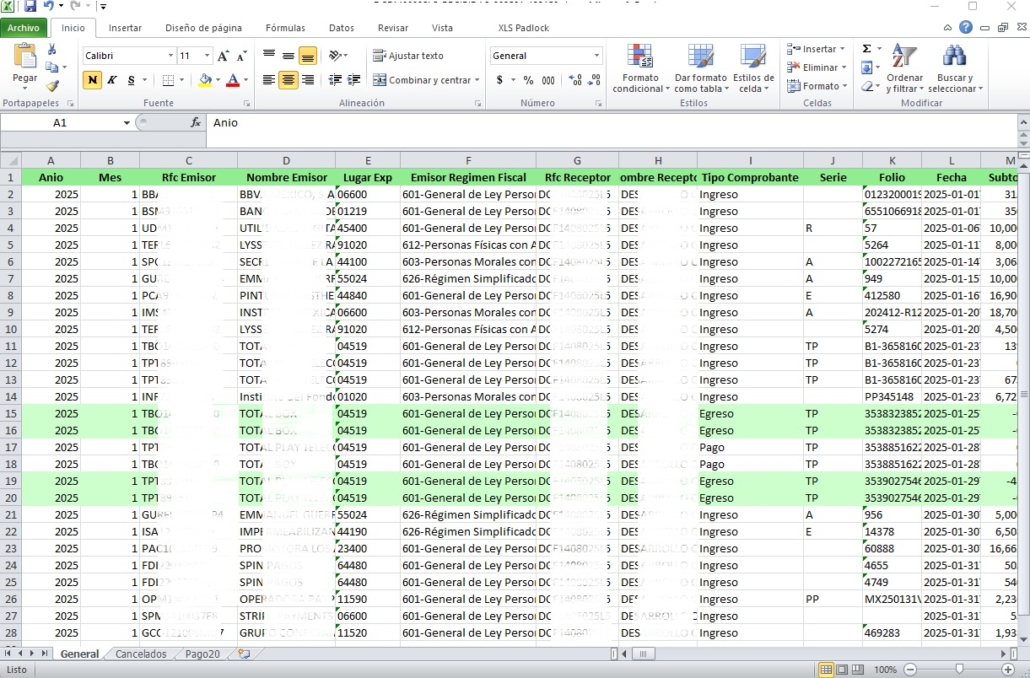Click the font color A icon
The height and width of the screenshot is (678, 1030).
(233, 80)
